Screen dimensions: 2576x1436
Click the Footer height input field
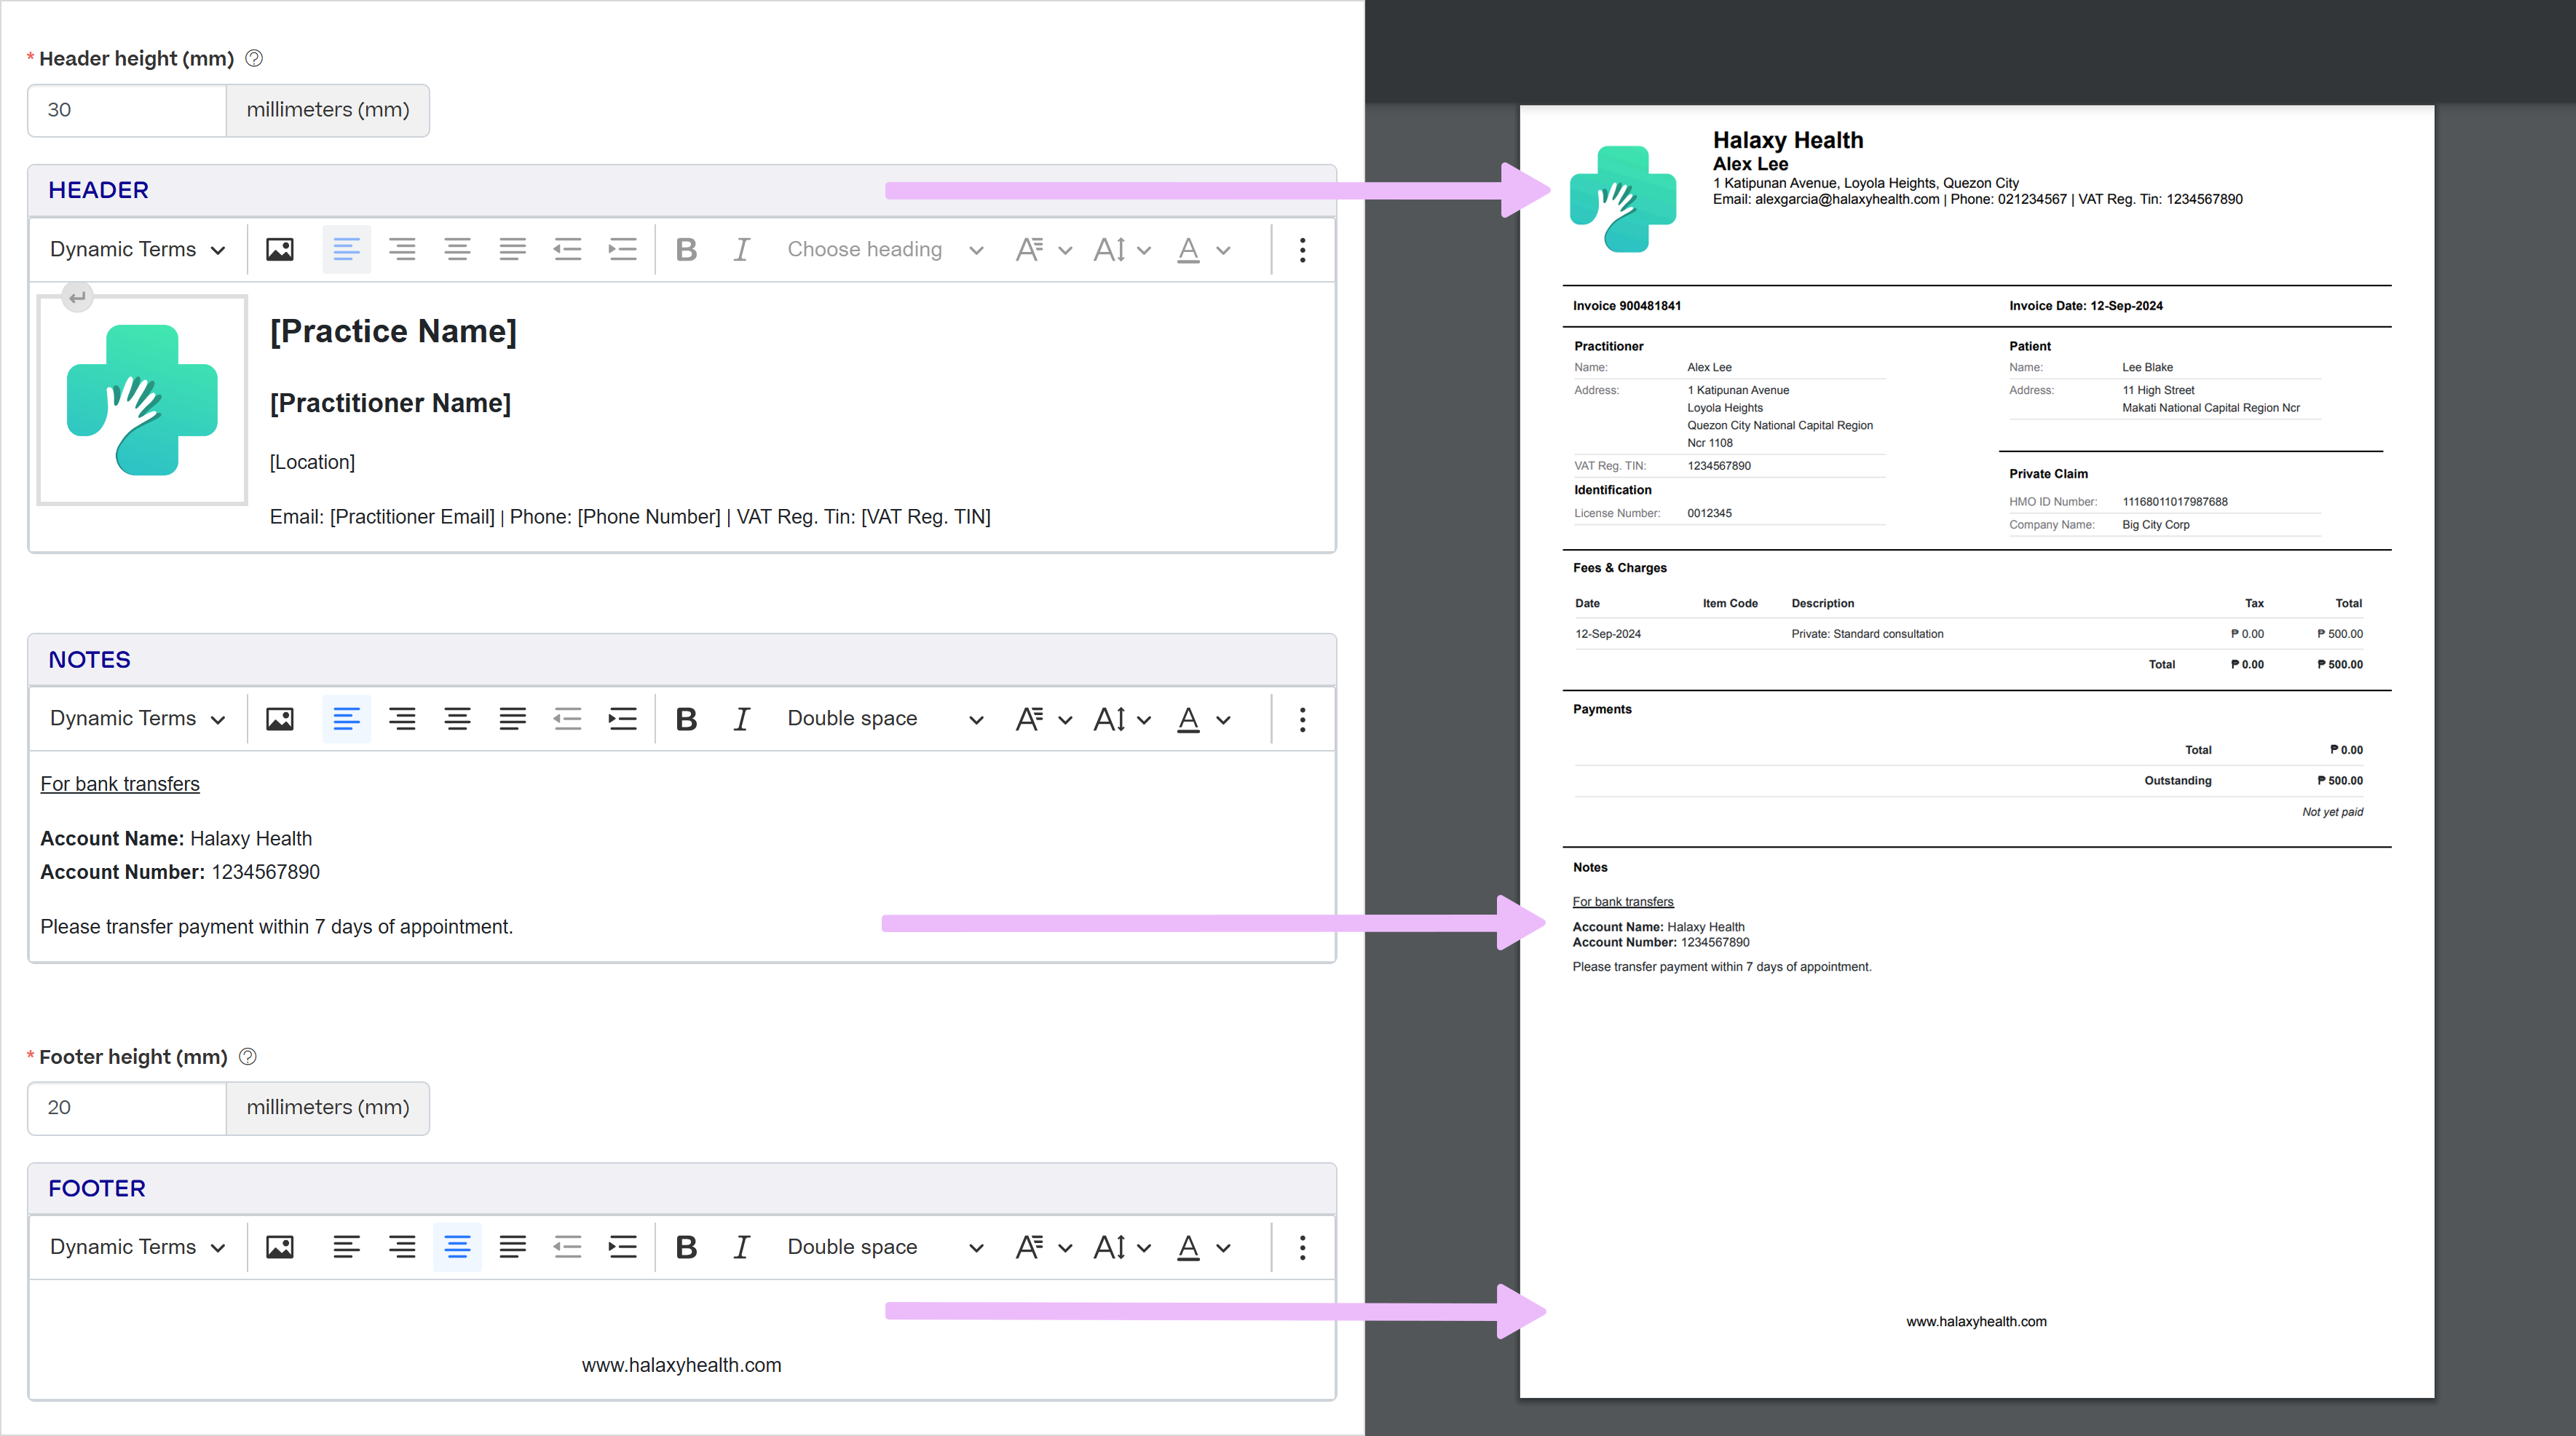pyautogui.click(x=127, y=1108)
